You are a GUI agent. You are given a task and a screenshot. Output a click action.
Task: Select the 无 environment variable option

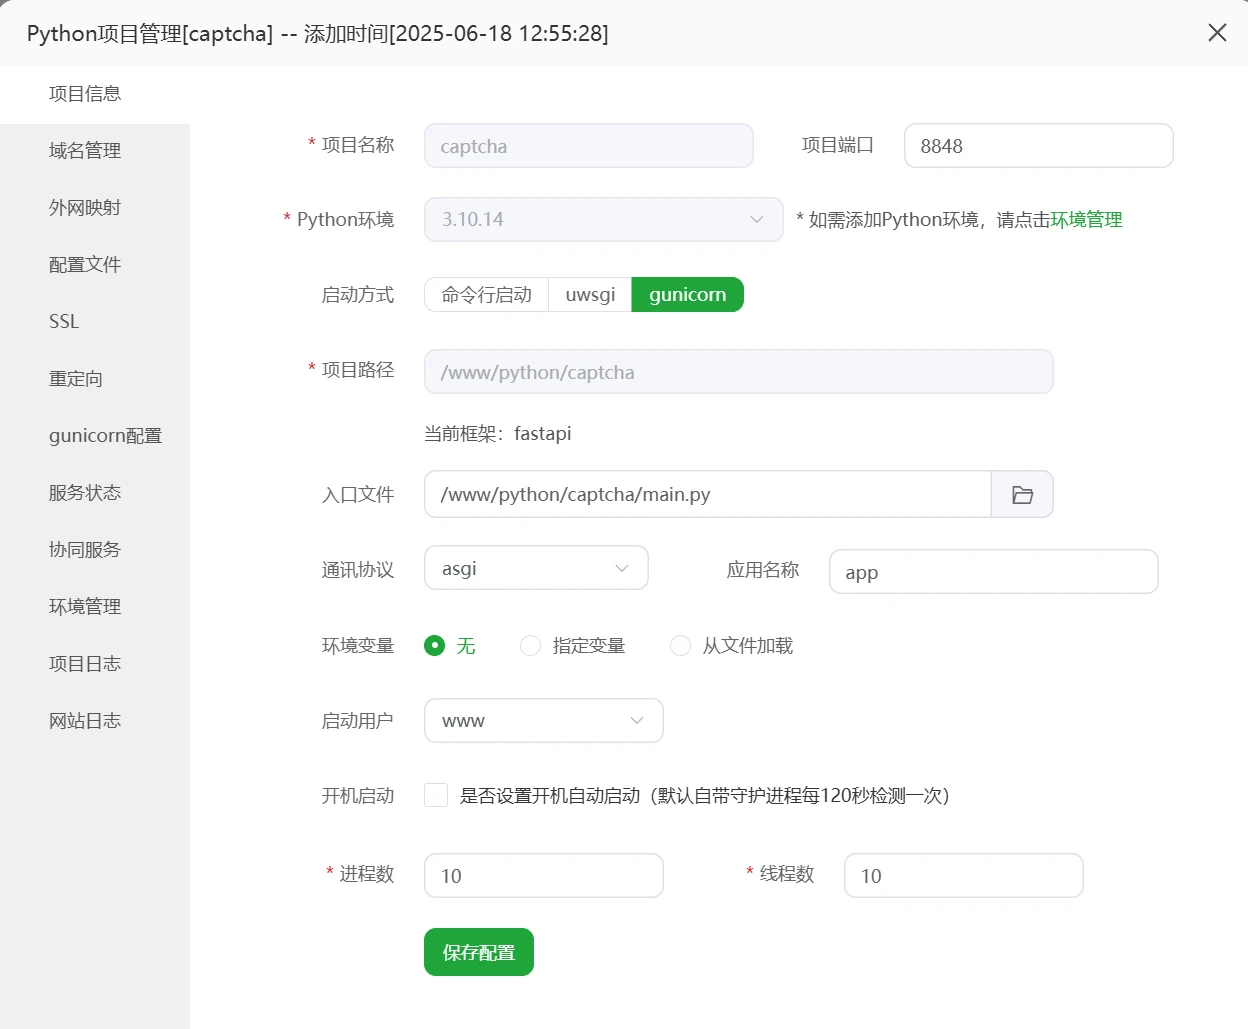click(x=434, y=646)
